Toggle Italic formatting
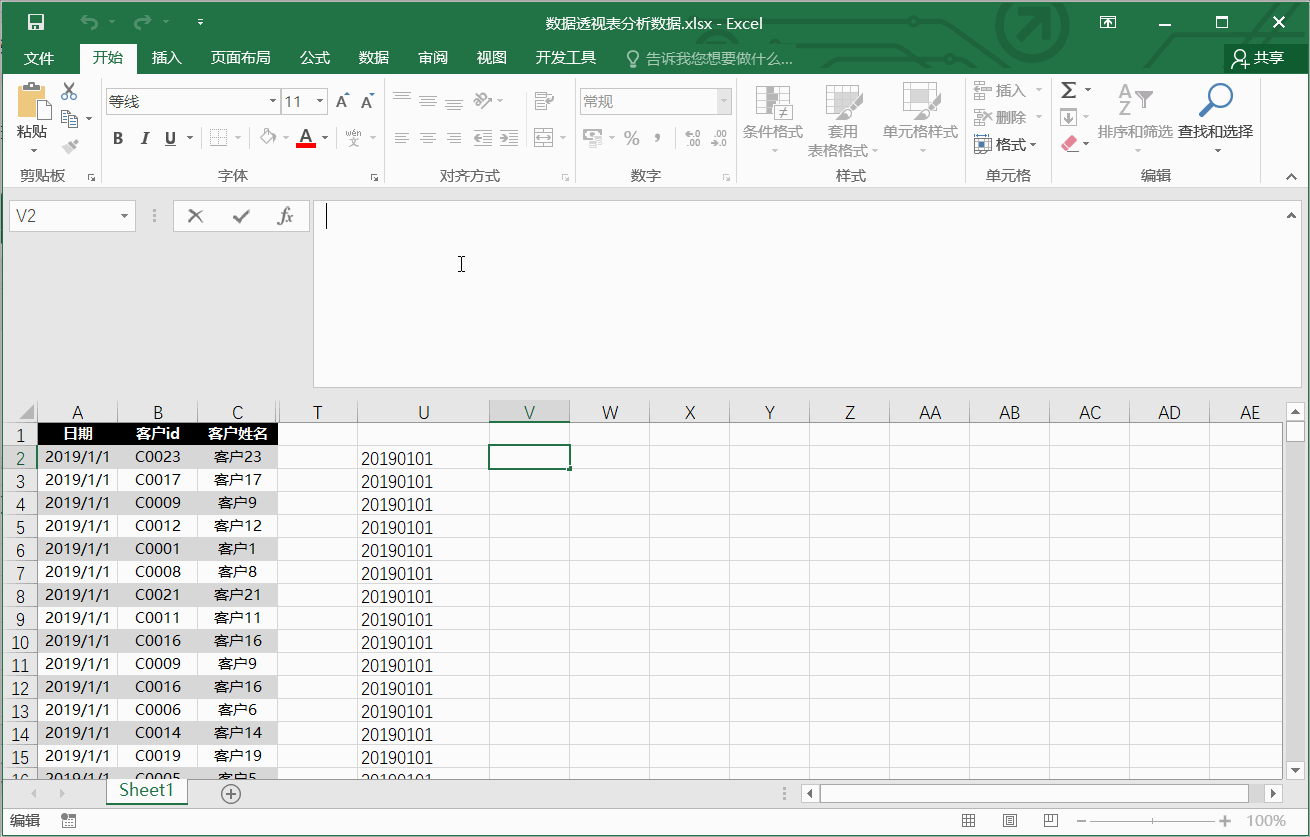 [x=144, y=138]
